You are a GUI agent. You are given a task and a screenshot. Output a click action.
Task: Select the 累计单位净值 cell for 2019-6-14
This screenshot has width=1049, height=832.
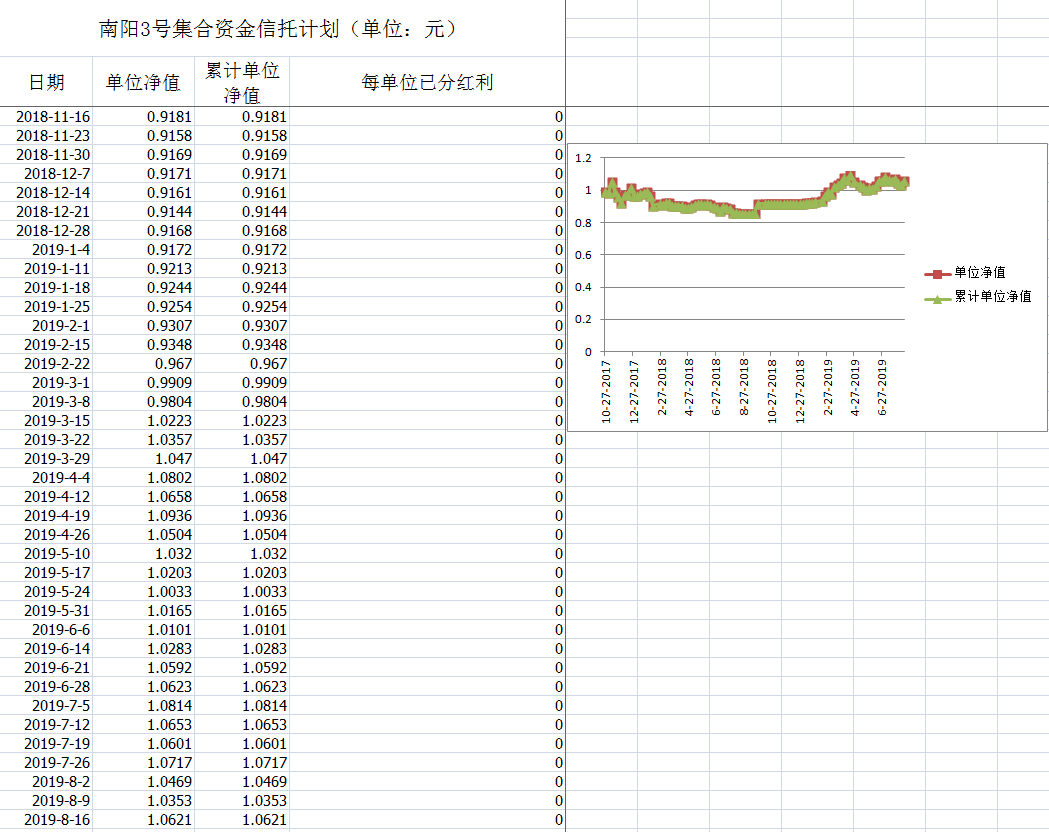(x=242, y=649)
